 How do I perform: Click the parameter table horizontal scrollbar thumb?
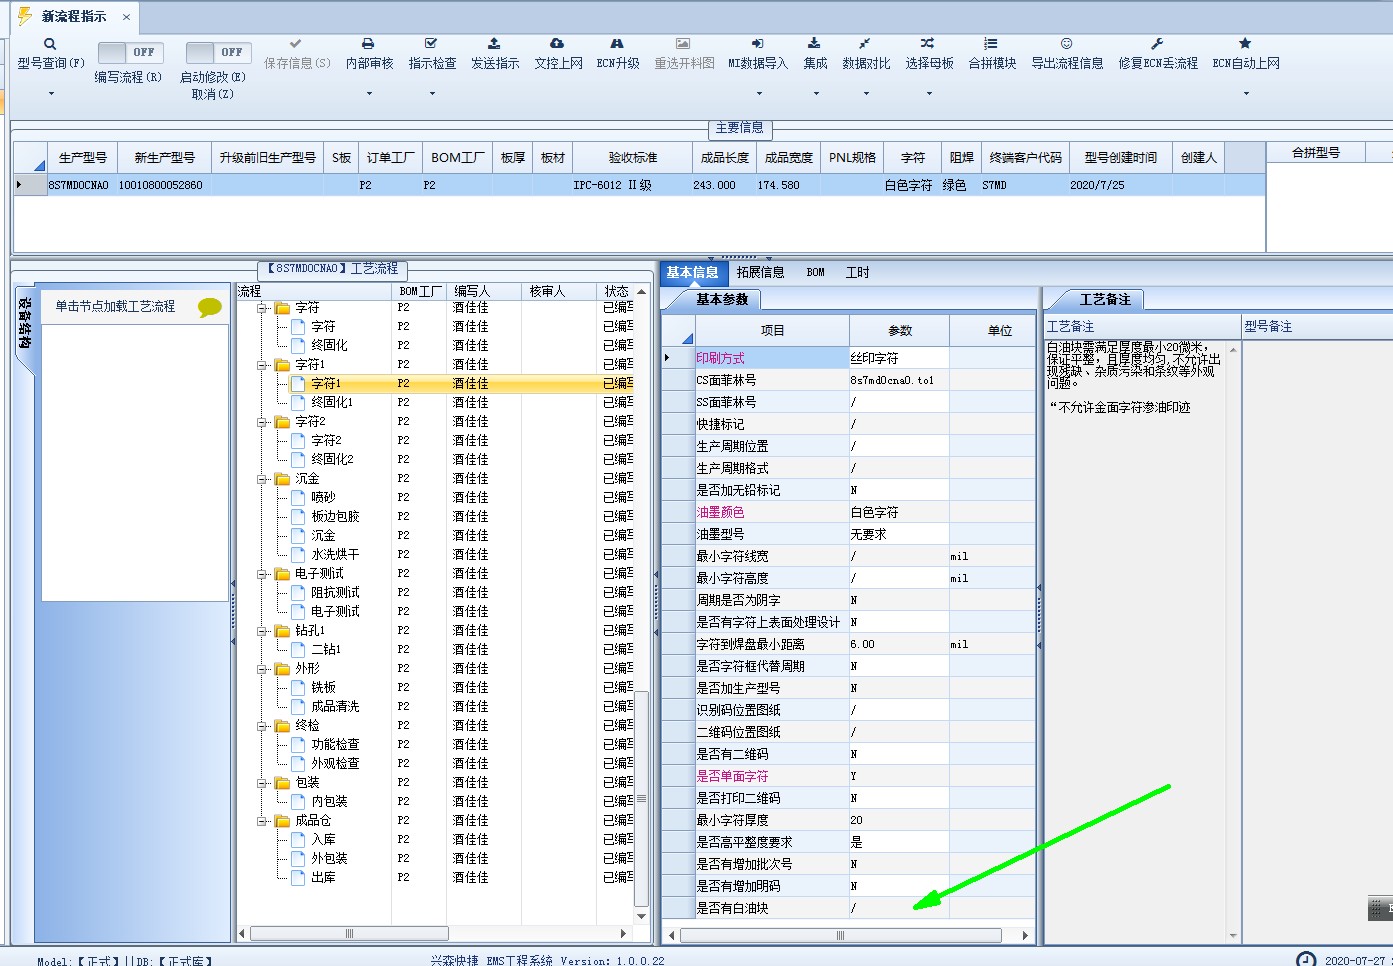click(840, 935)
